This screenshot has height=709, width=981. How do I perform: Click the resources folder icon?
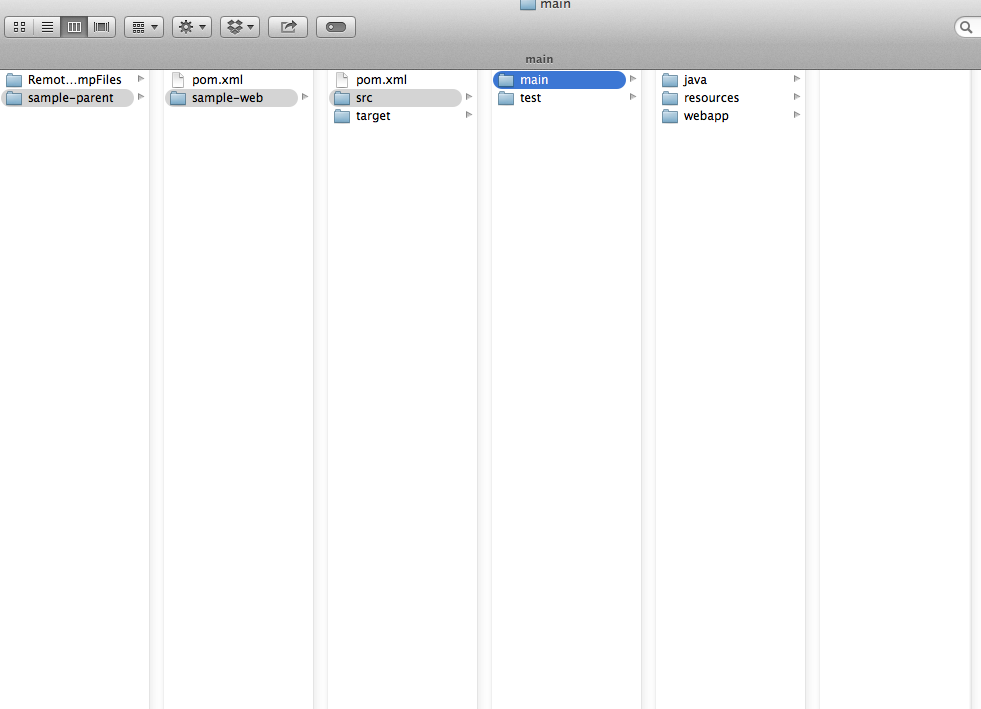(669, 98)
